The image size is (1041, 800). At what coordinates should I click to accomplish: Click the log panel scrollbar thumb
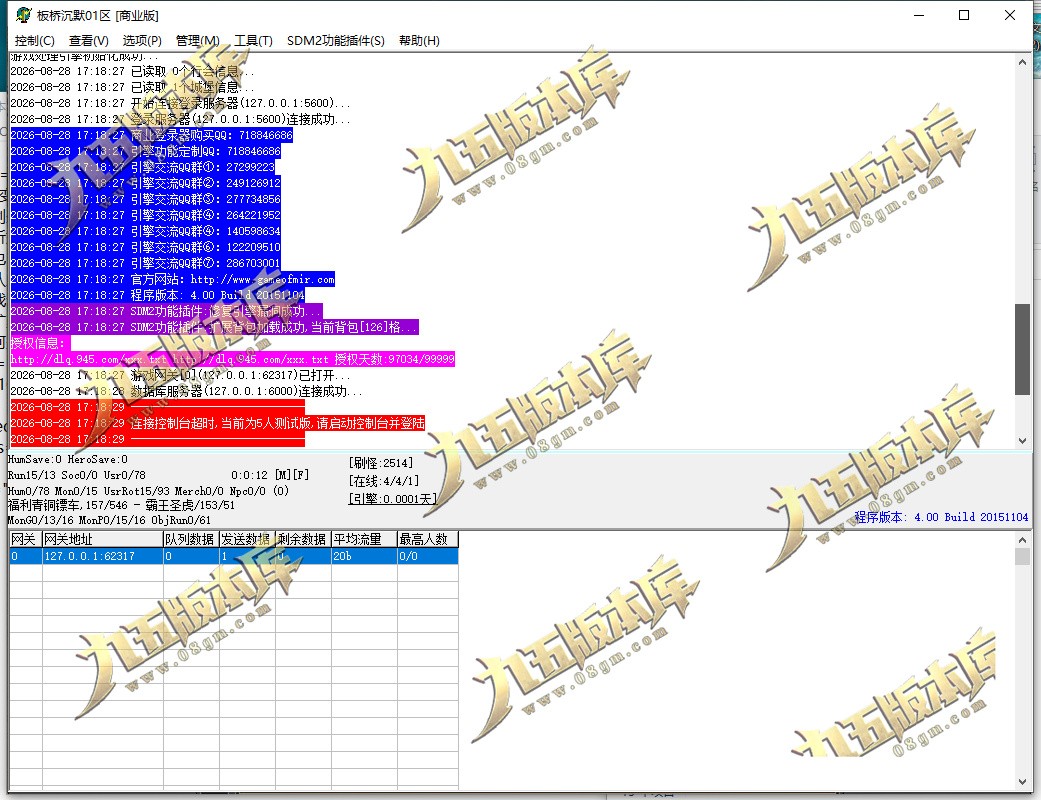pyautogui.click(x=1022, y=349)
